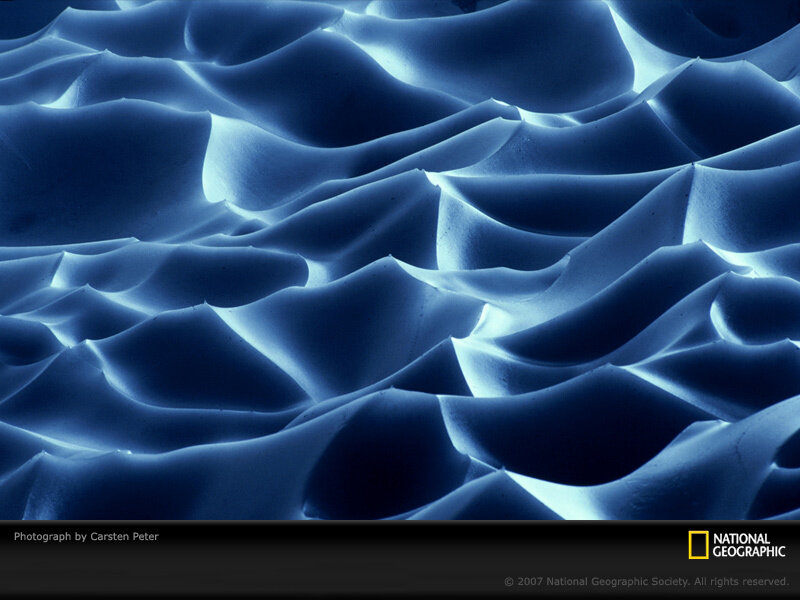Click the word 'Peter' in the credit

coord(145,536)
